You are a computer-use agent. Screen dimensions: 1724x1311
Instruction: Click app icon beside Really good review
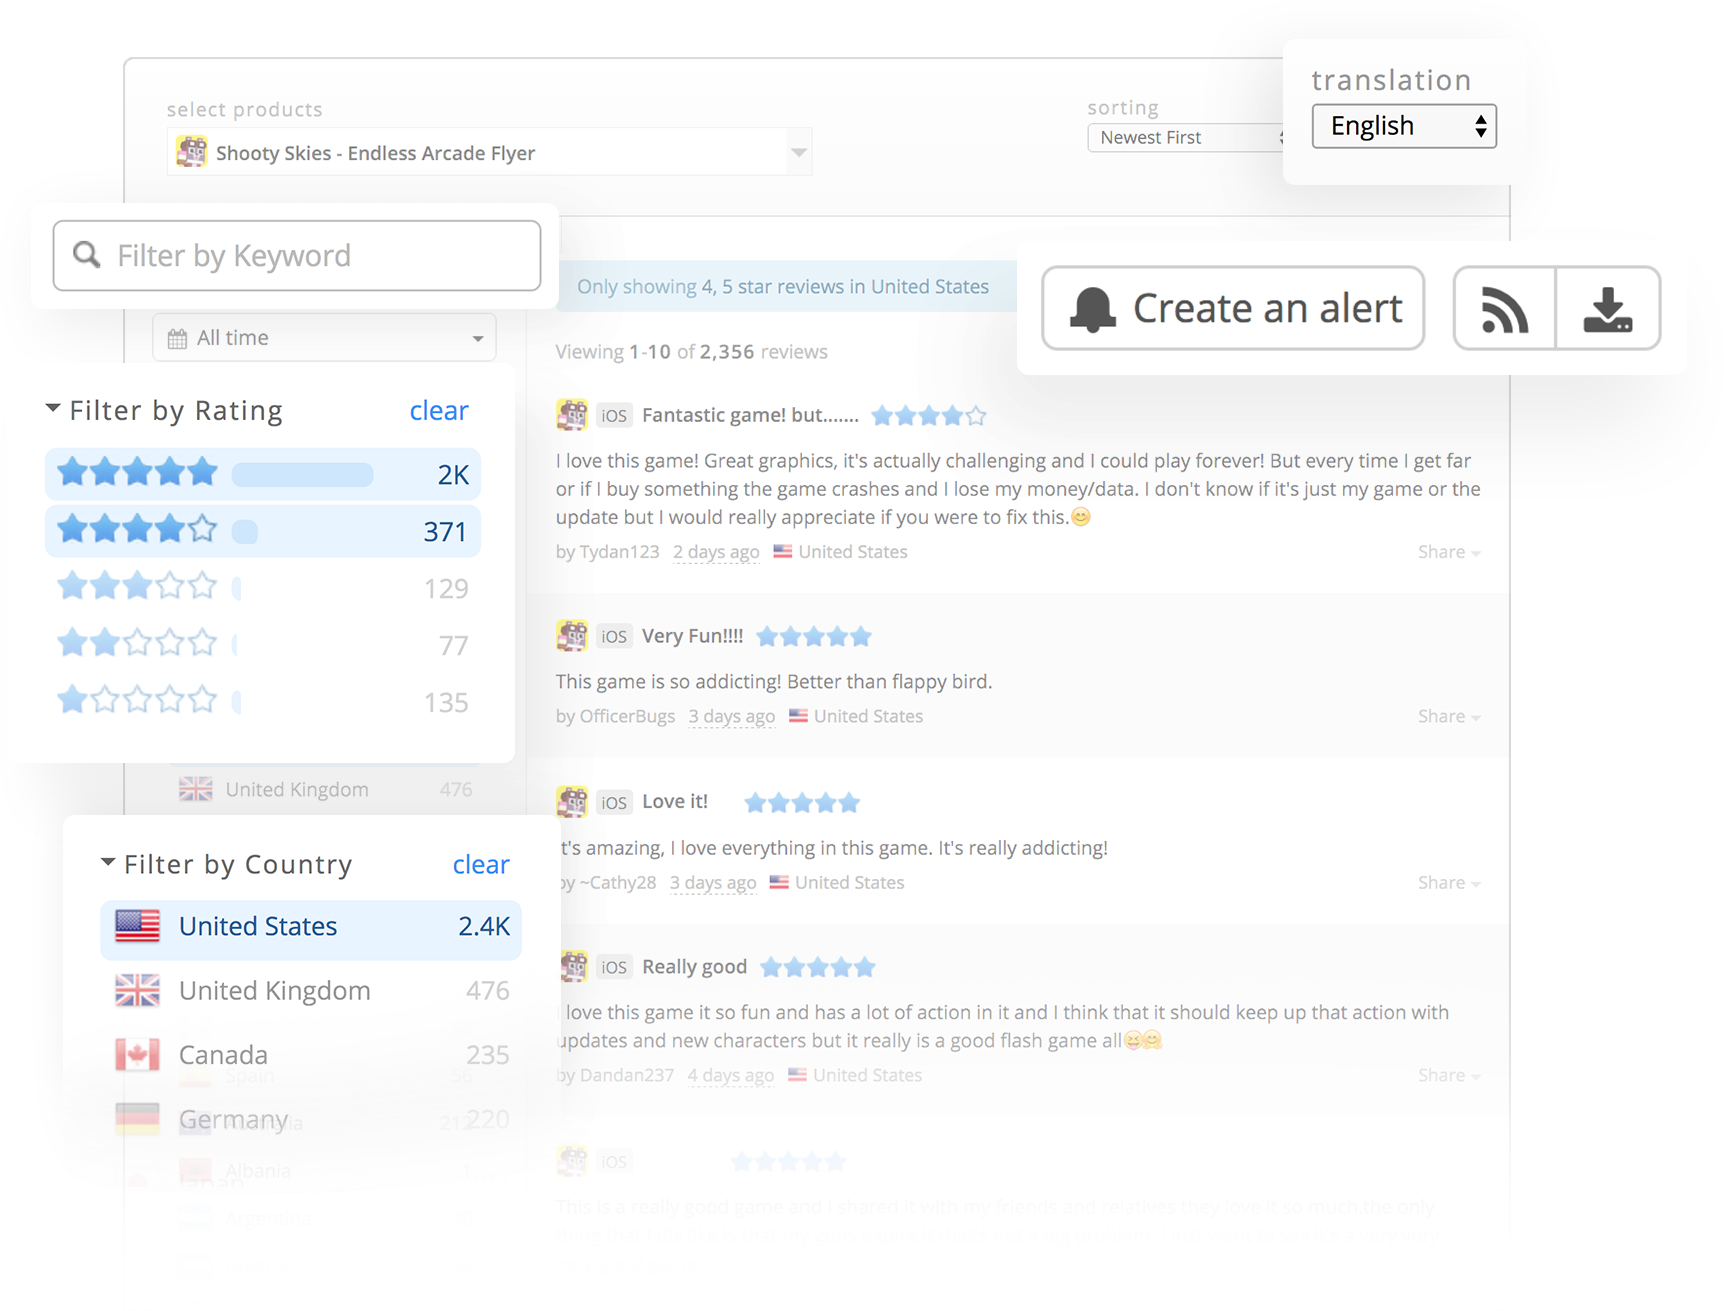tap(573, 966)
